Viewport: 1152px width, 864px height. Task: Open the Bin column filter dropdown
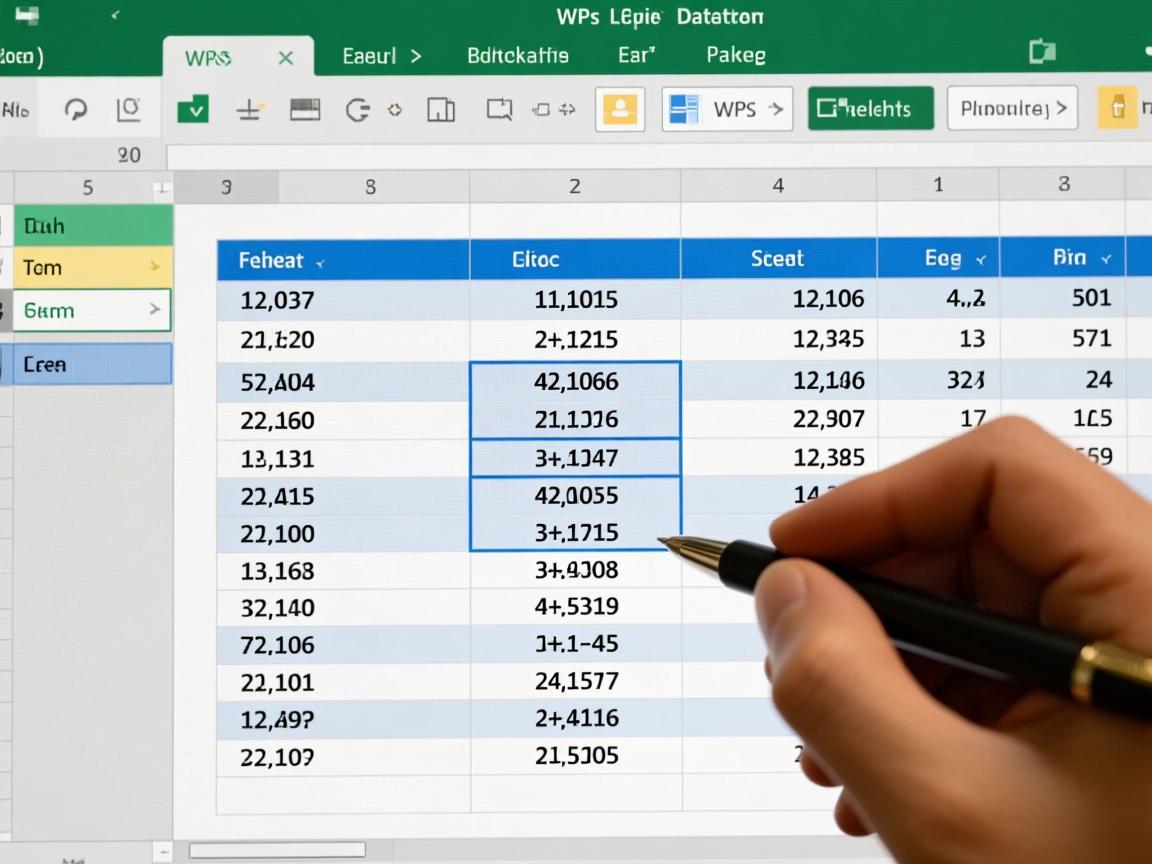(x=1106, y=259)
